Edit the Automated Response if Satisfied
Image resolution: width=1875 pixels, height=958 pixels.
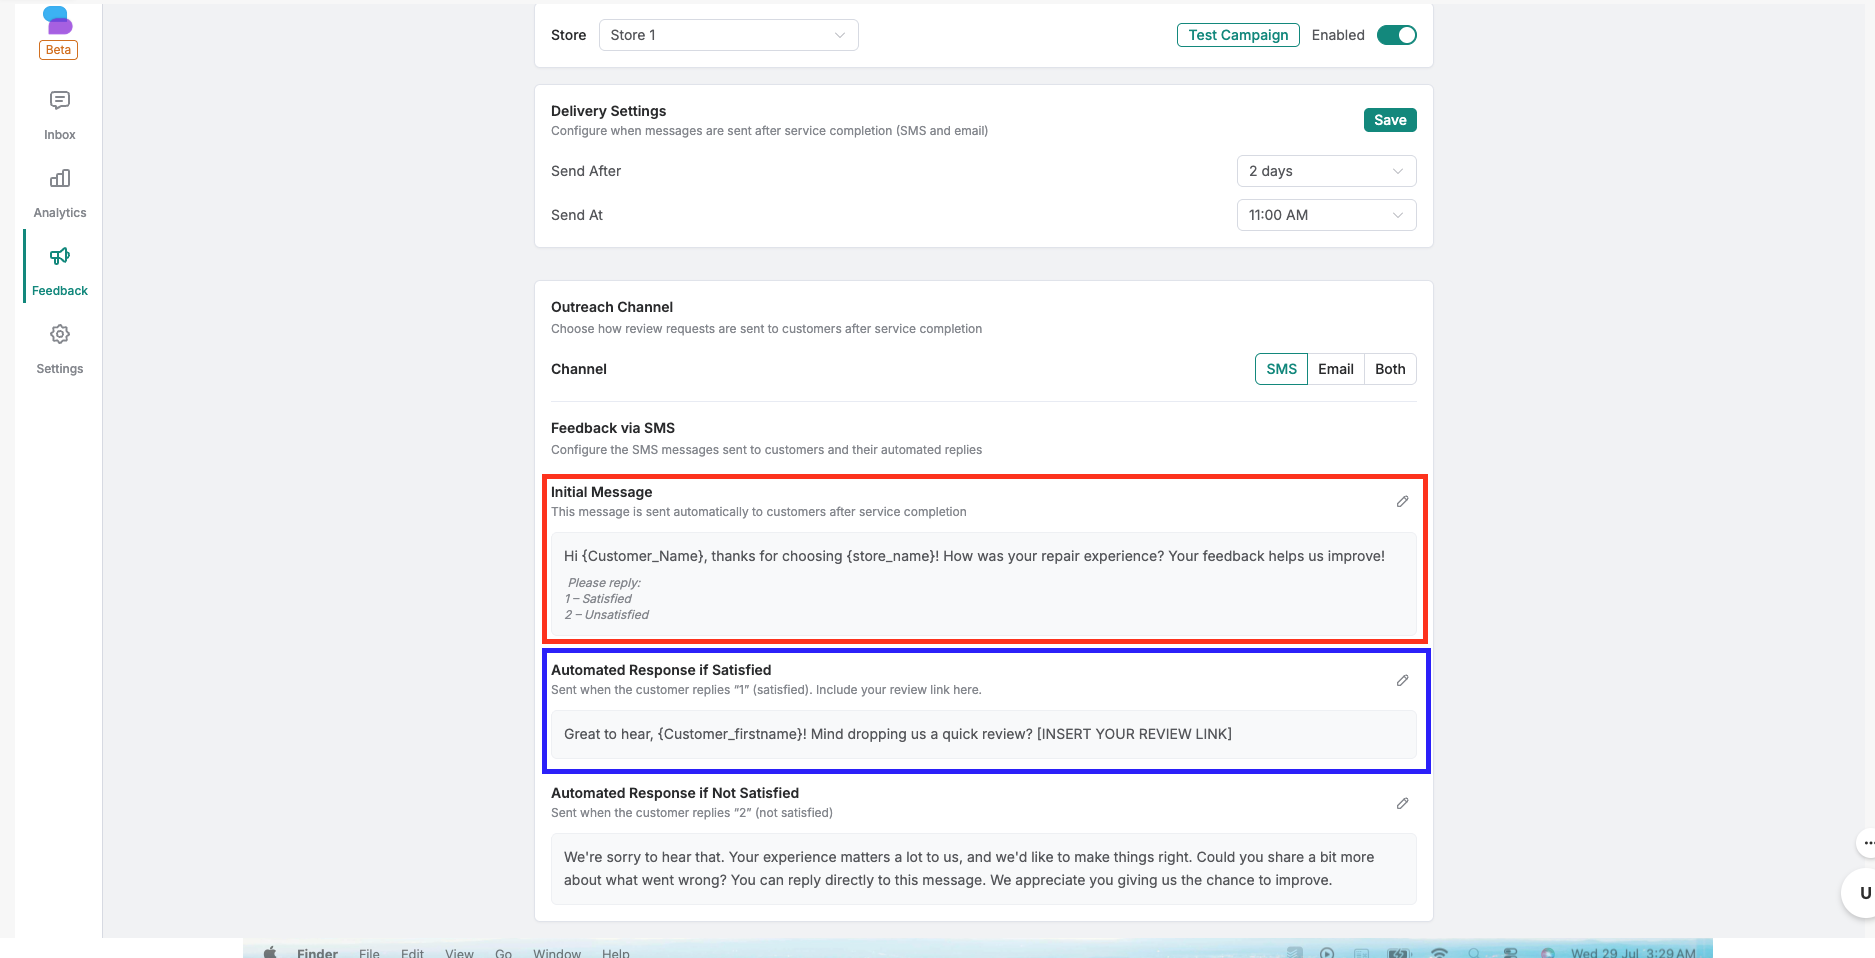tap(1402, 681)
